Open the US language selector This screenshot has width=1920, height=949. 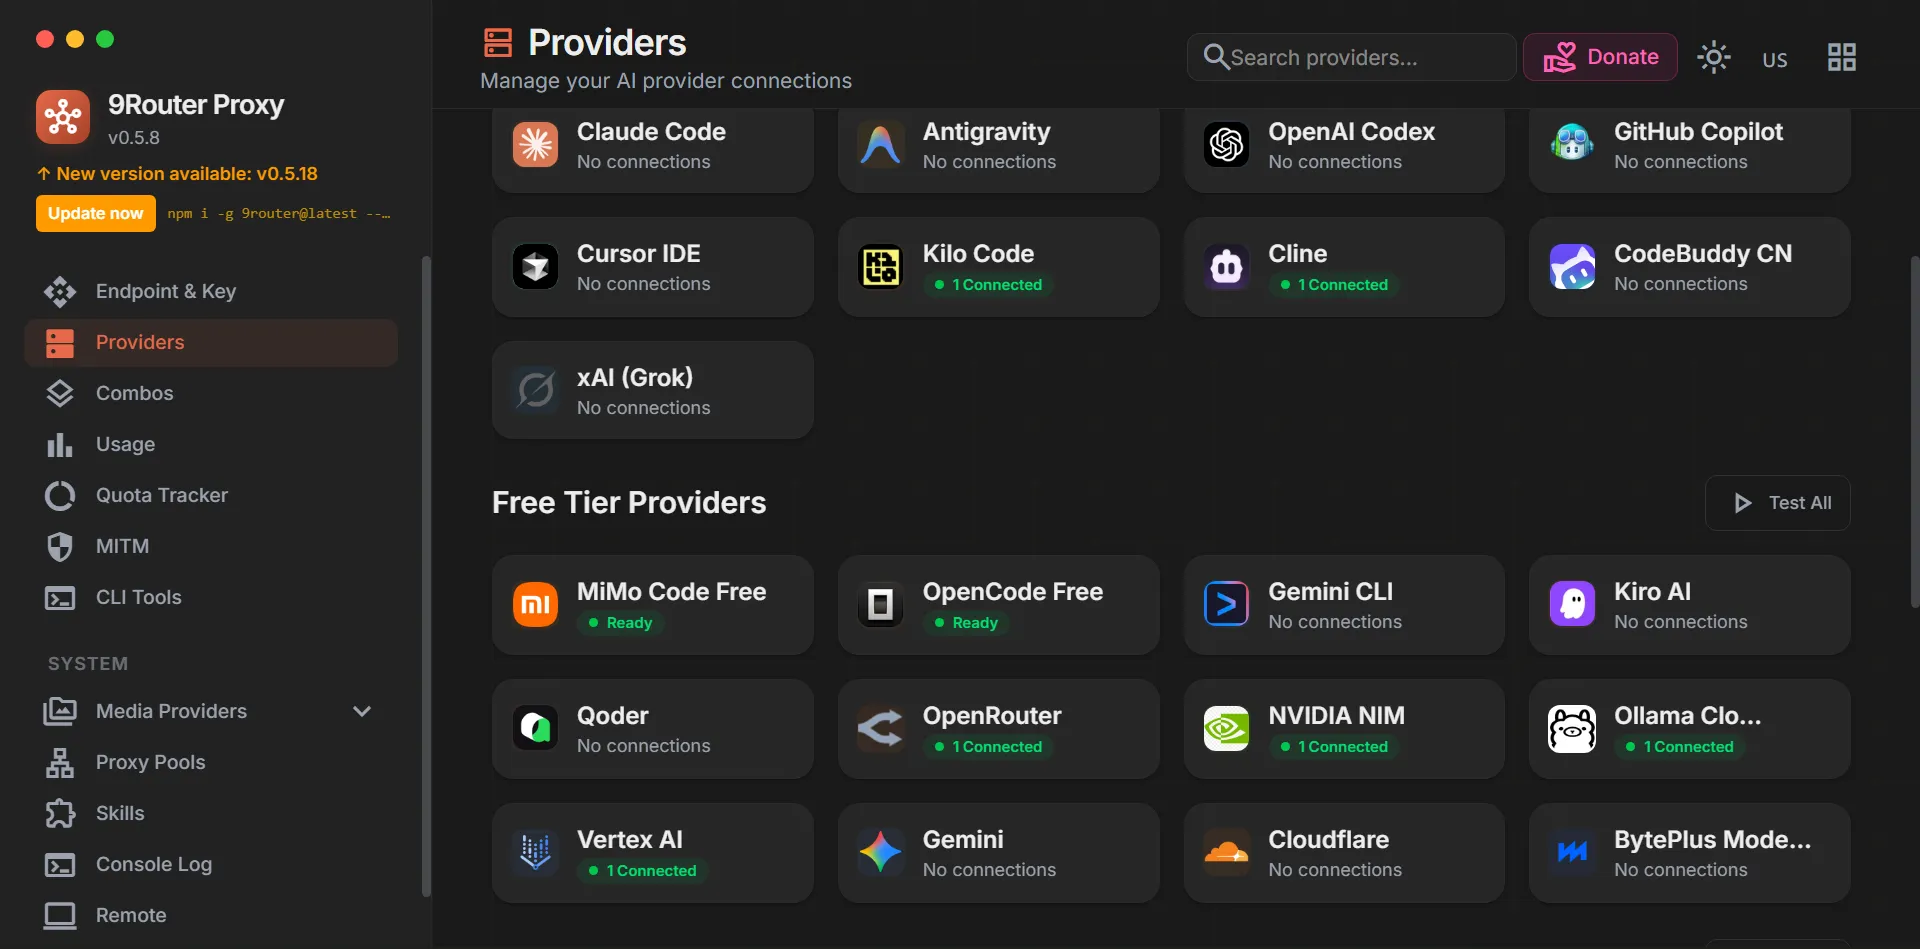coord(1775,59)
